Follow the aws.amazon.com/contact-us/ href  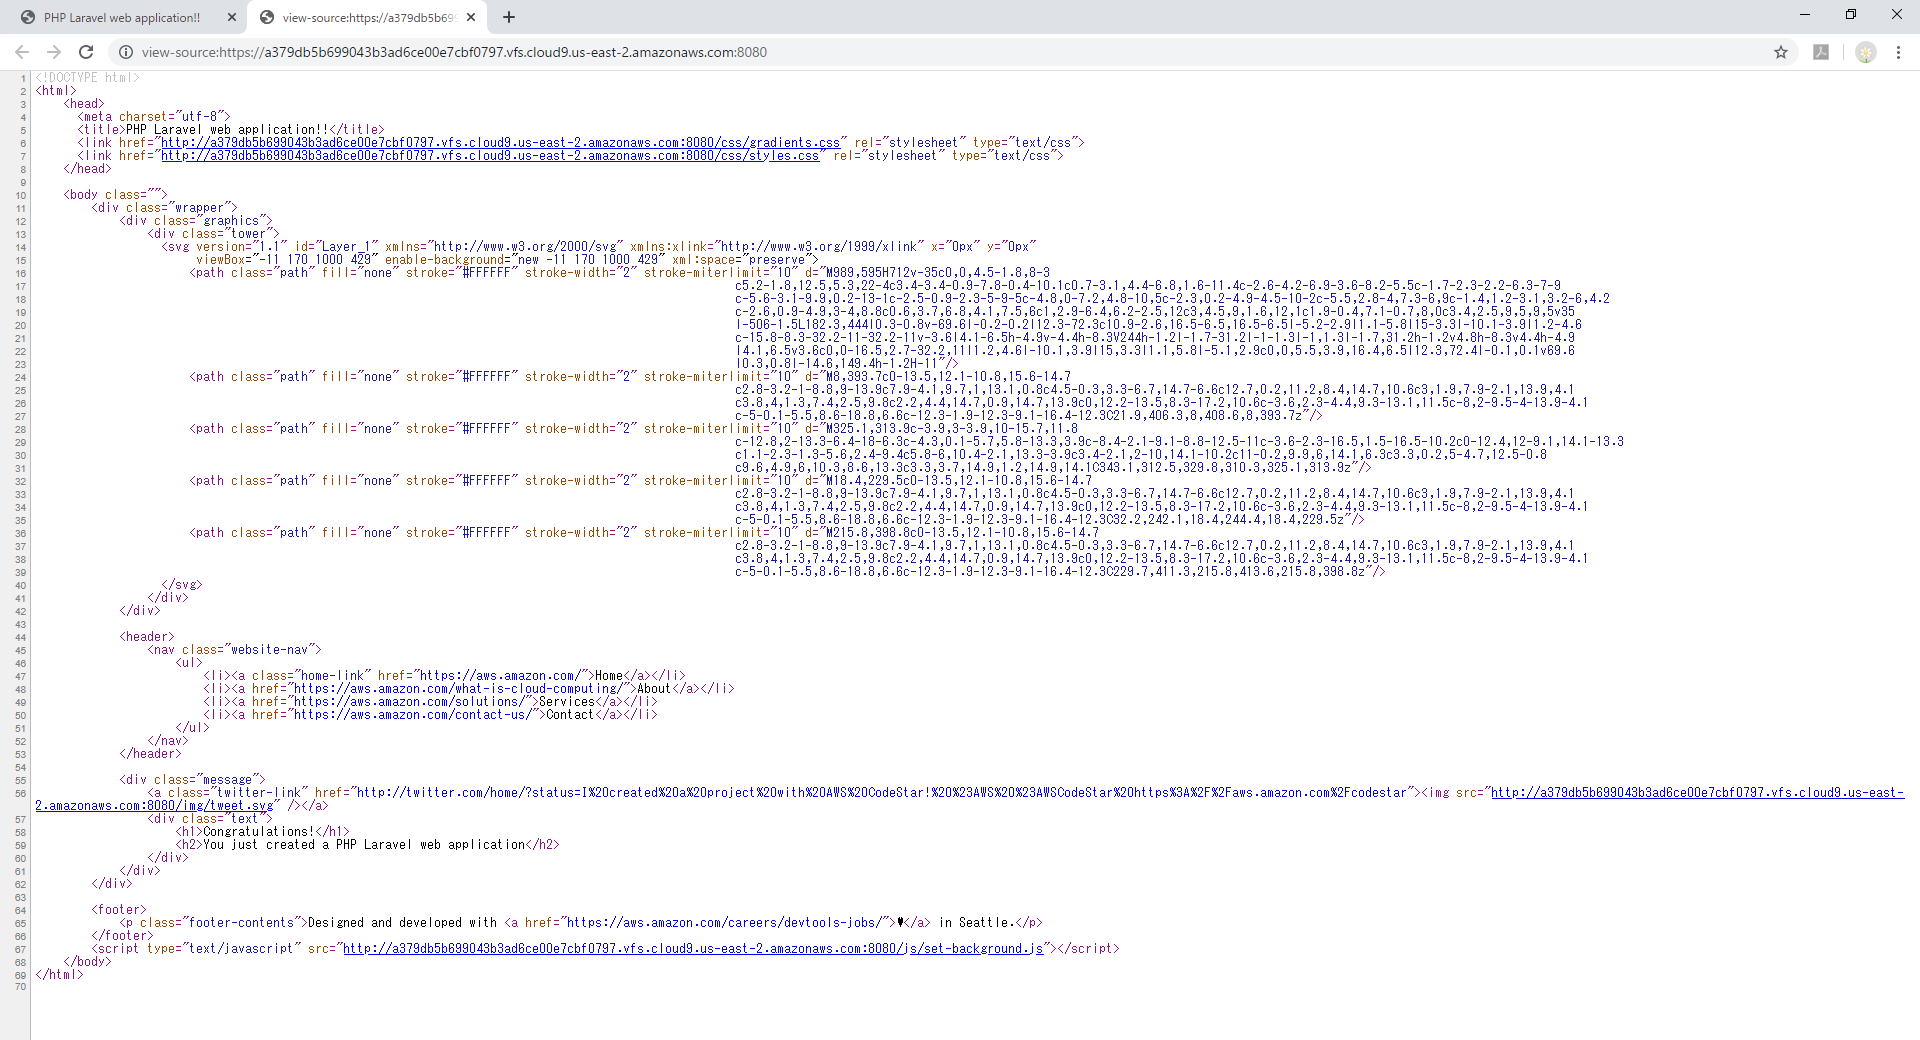point(411,715)
